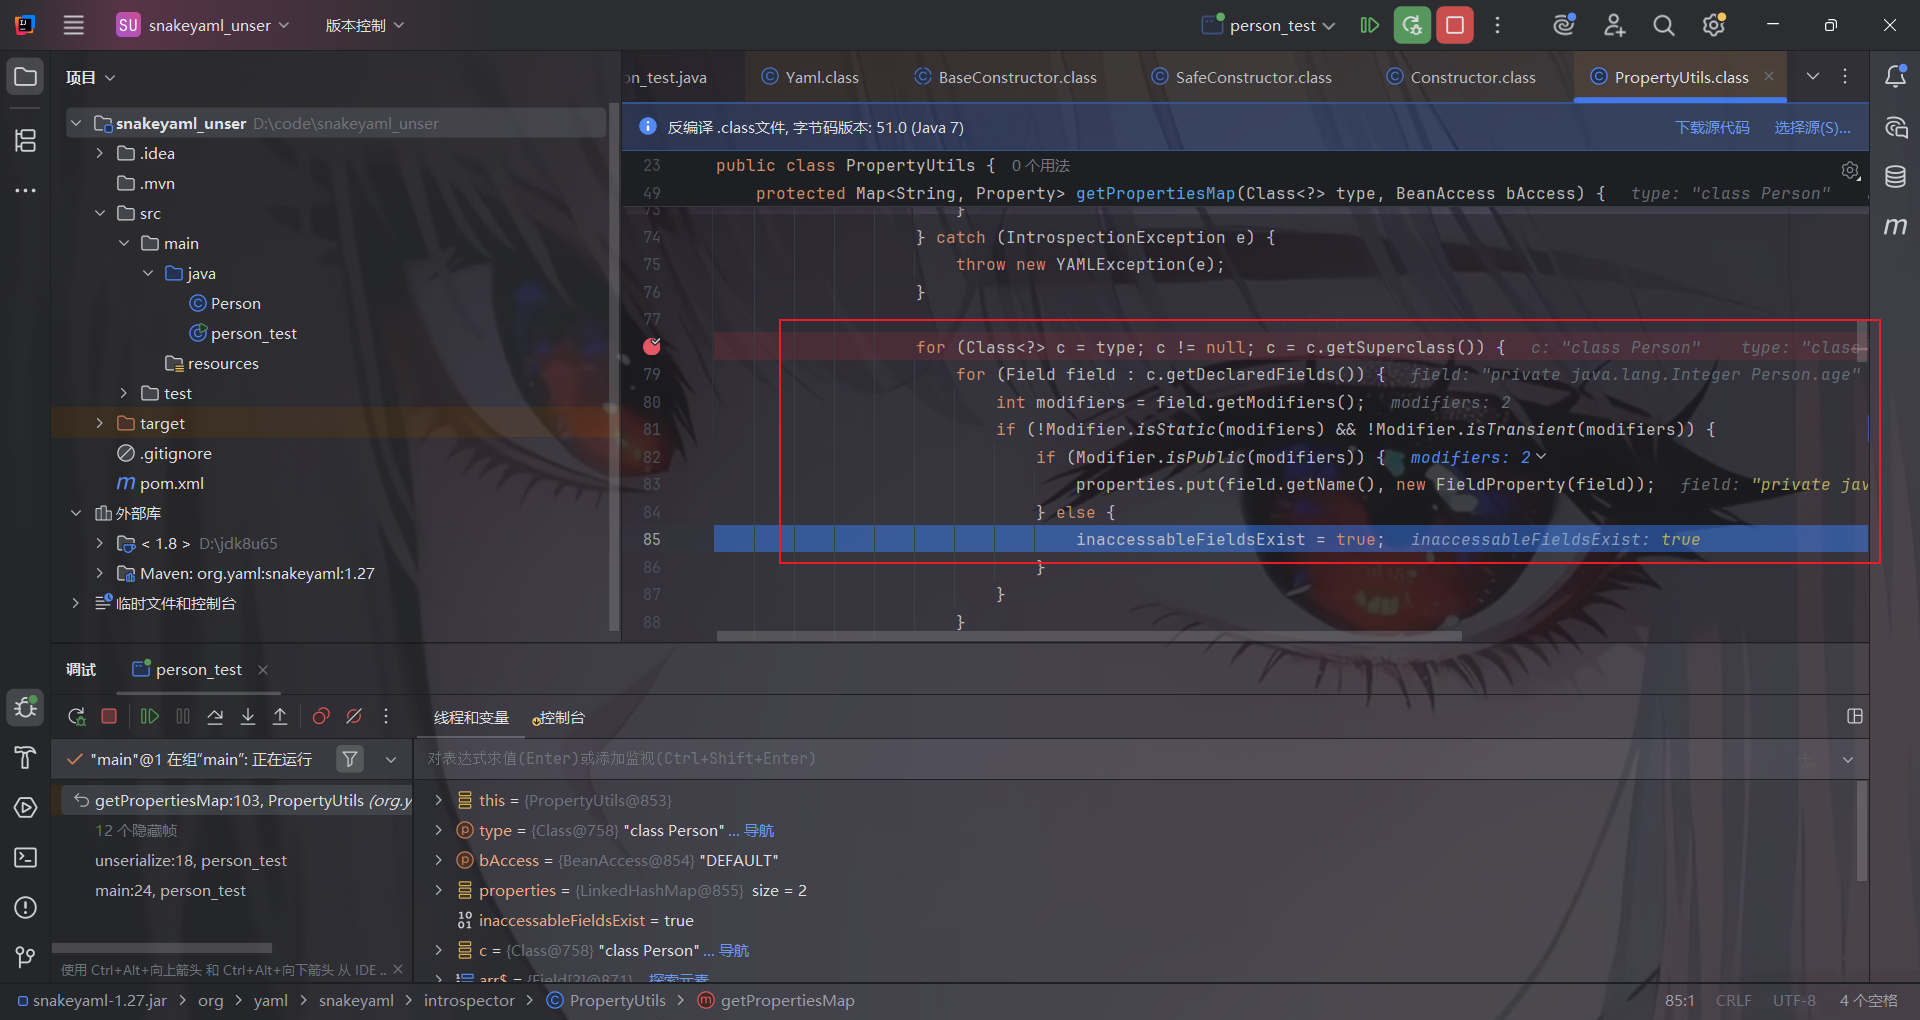Expand the .idea folder

click(100, 153)
